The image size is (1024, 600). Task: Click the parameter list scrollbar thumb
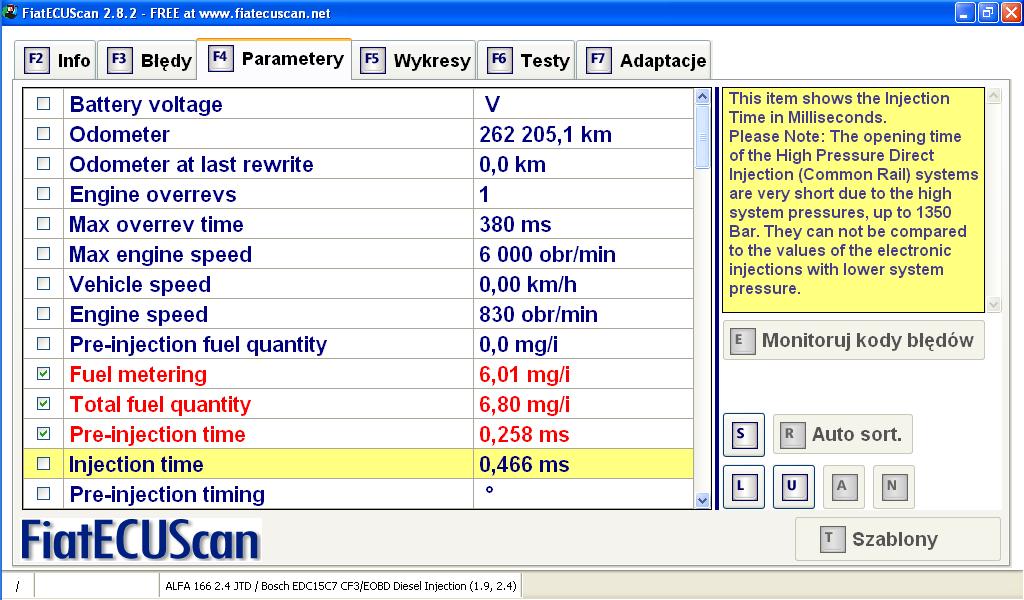702,137
